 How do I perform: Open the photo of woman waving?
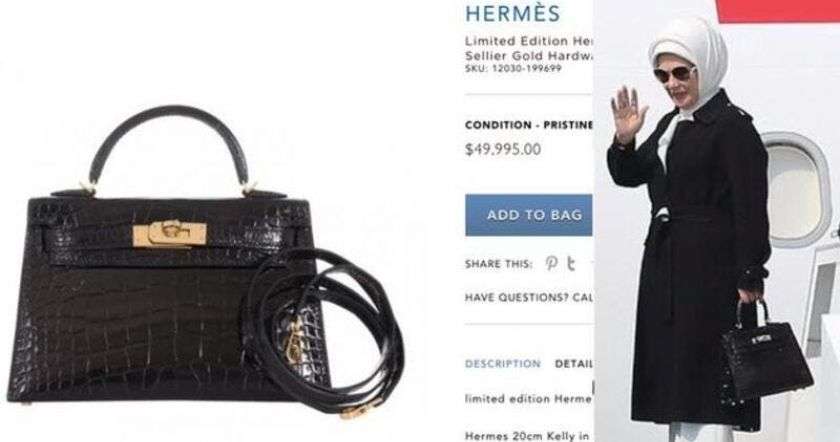pyautogui.click(x=716, y=221)
